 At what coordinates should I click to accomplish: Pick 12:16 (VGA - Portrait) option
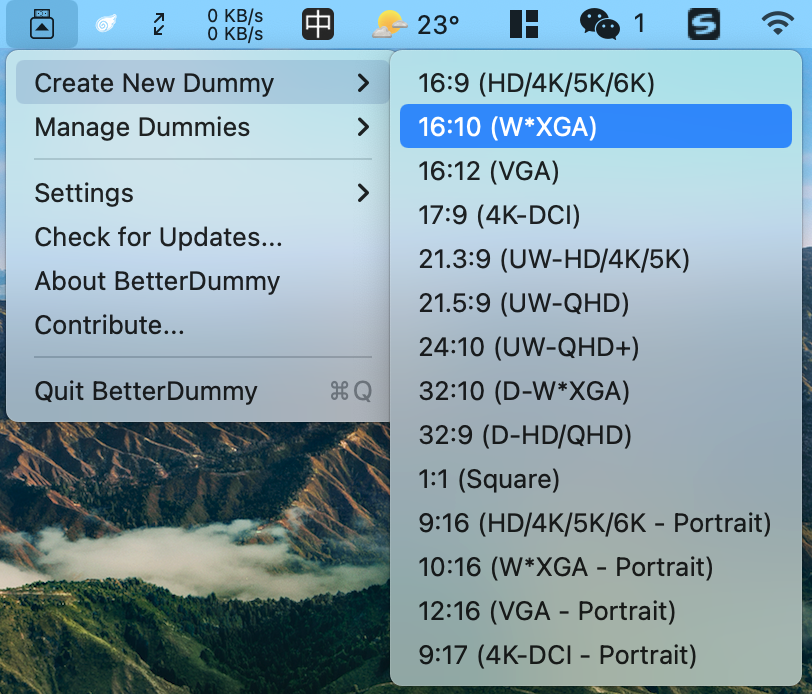coord(596,611)
